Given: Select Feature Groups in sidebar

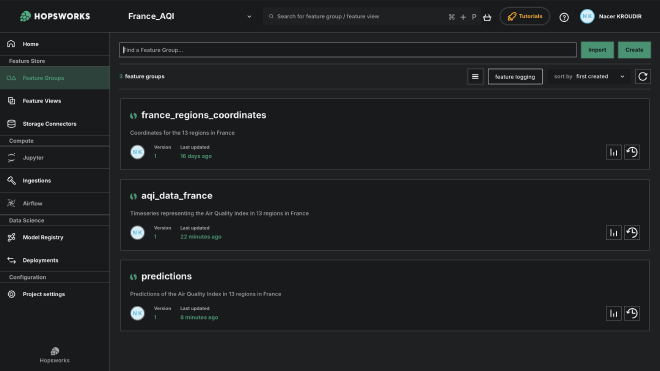Looking at the screenshot, I should coord(55,78).
